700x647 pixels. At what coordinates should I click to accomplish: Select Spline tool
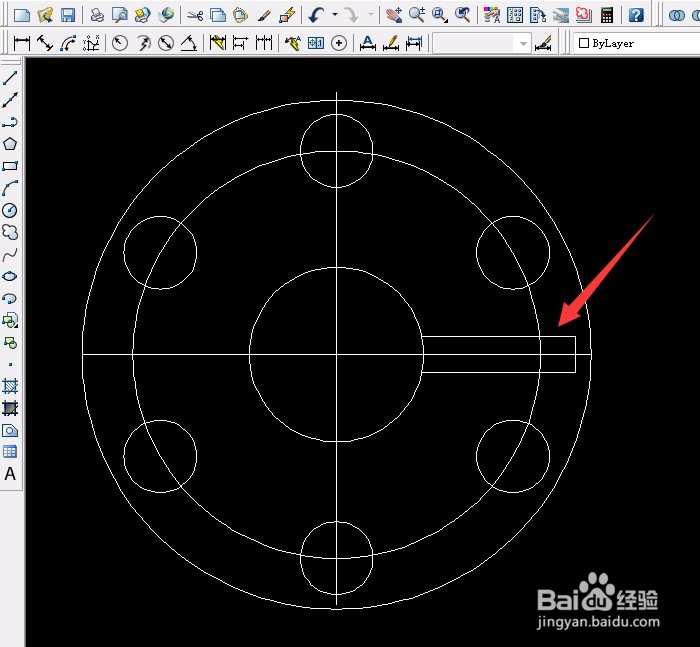pyautogui.click(x=10, y=255)
